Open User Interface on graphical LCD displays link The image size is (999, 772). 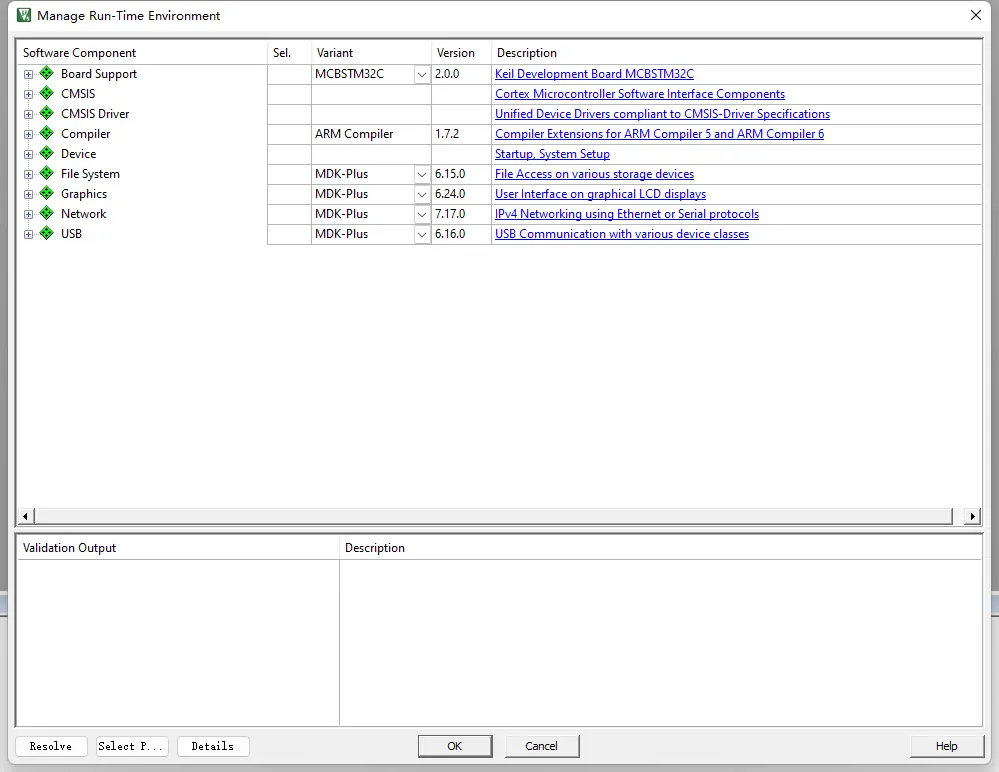pyautogui.click(x=600, y=194)
